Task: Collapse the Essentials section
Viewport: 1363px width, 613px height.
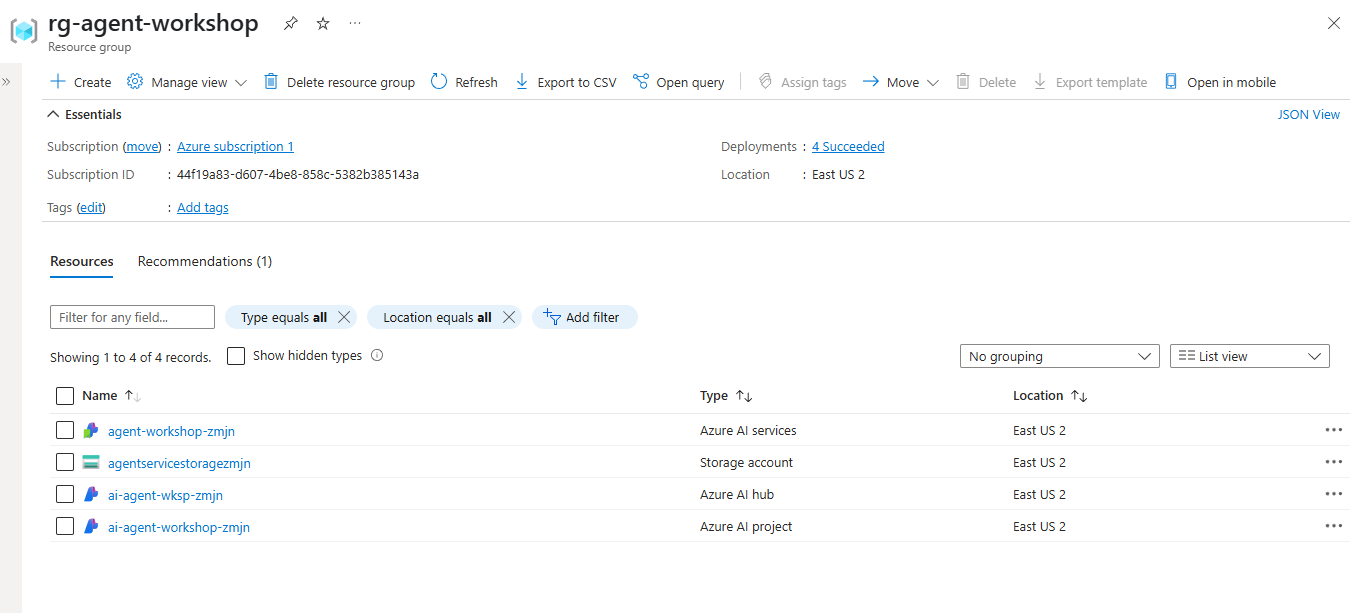Action: 54,114
